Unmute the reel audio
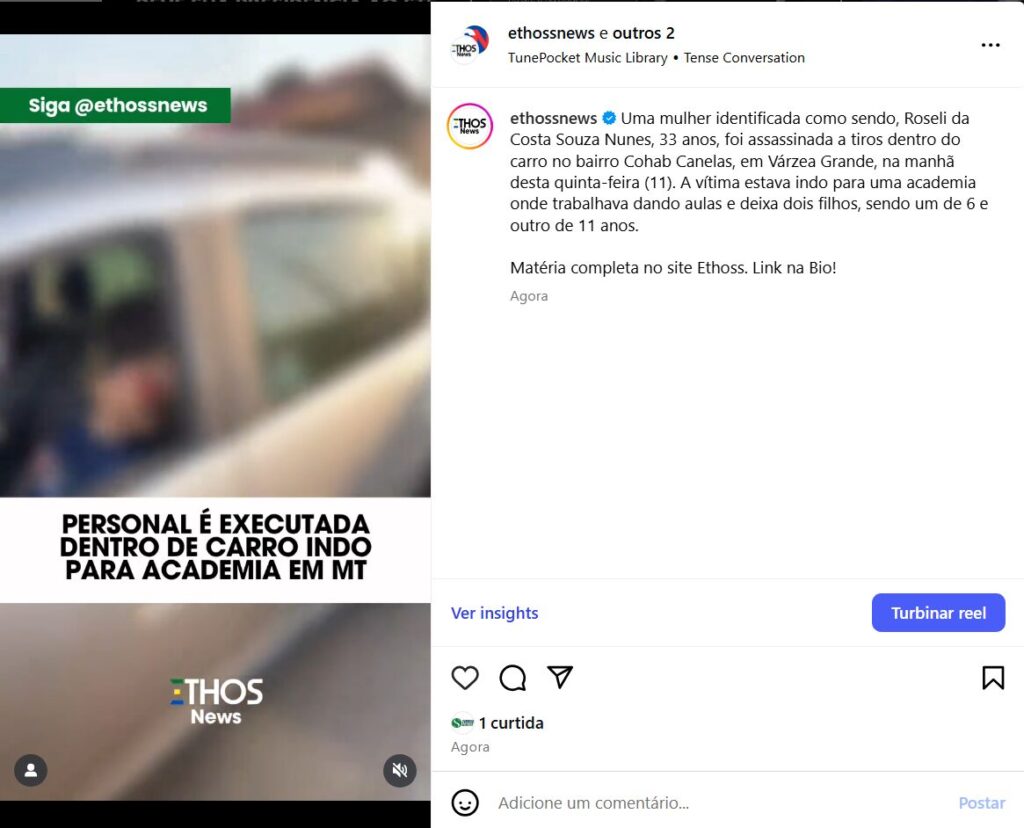The image size is (1024, 828). [400, 771]
